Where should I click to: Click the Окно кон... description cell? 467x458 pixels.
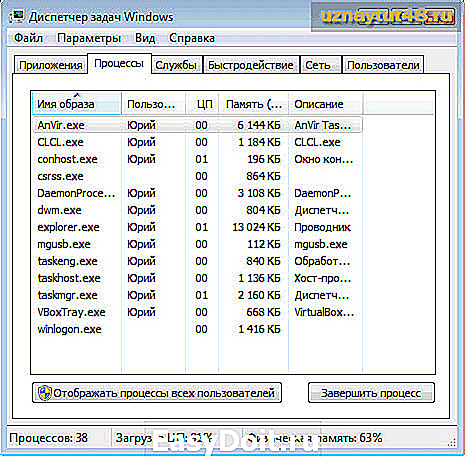(323, 159)
